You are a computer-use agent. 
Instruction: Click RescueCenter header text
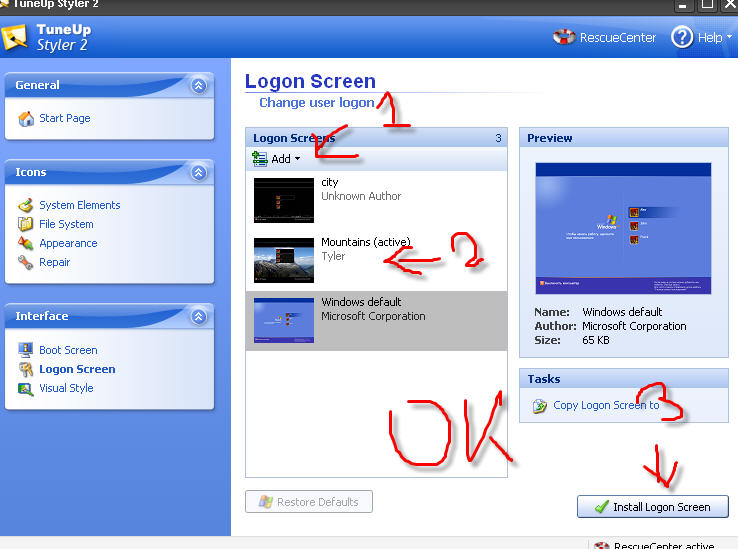coord(618,37)
